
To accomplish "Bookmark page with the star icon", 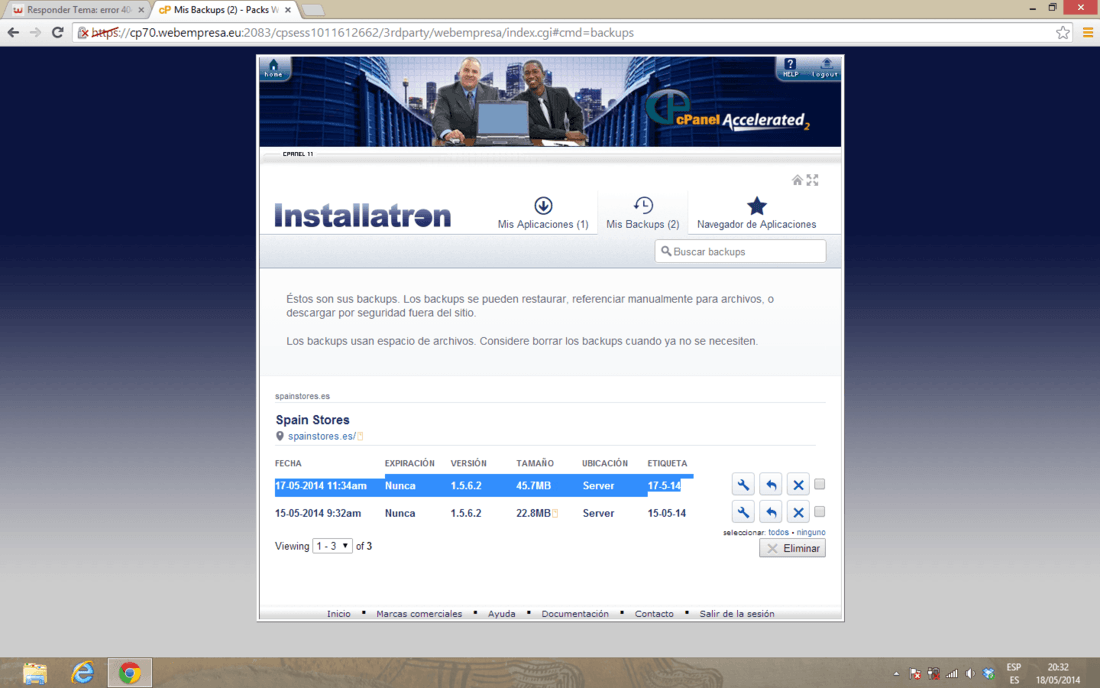I will point(1063,32).
